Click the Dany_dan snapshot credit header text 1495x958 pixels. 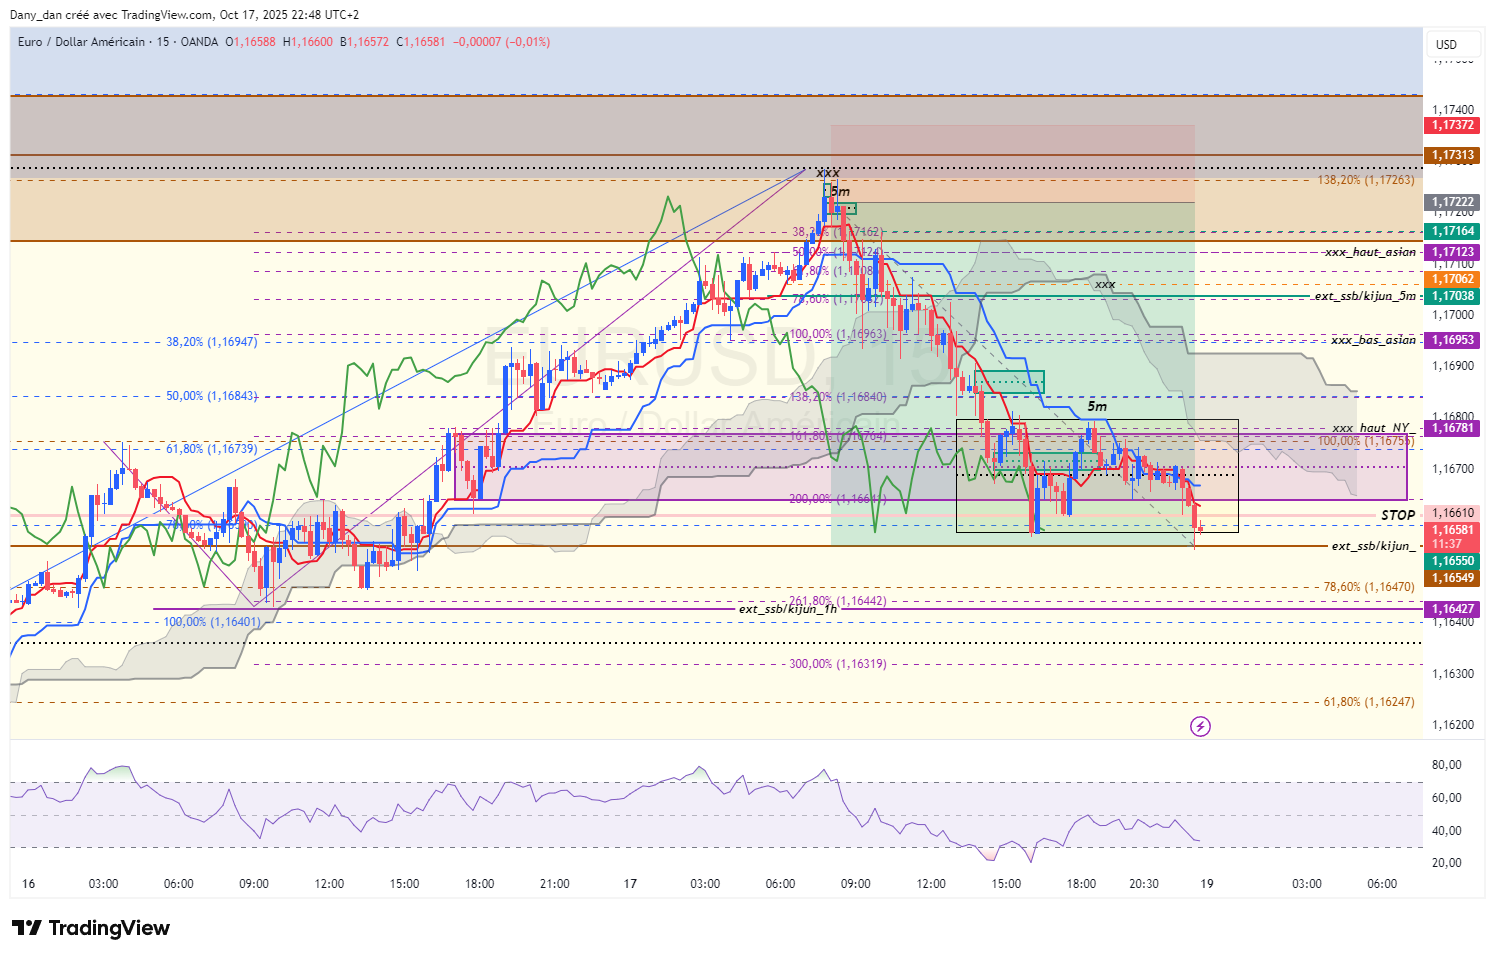184,15
